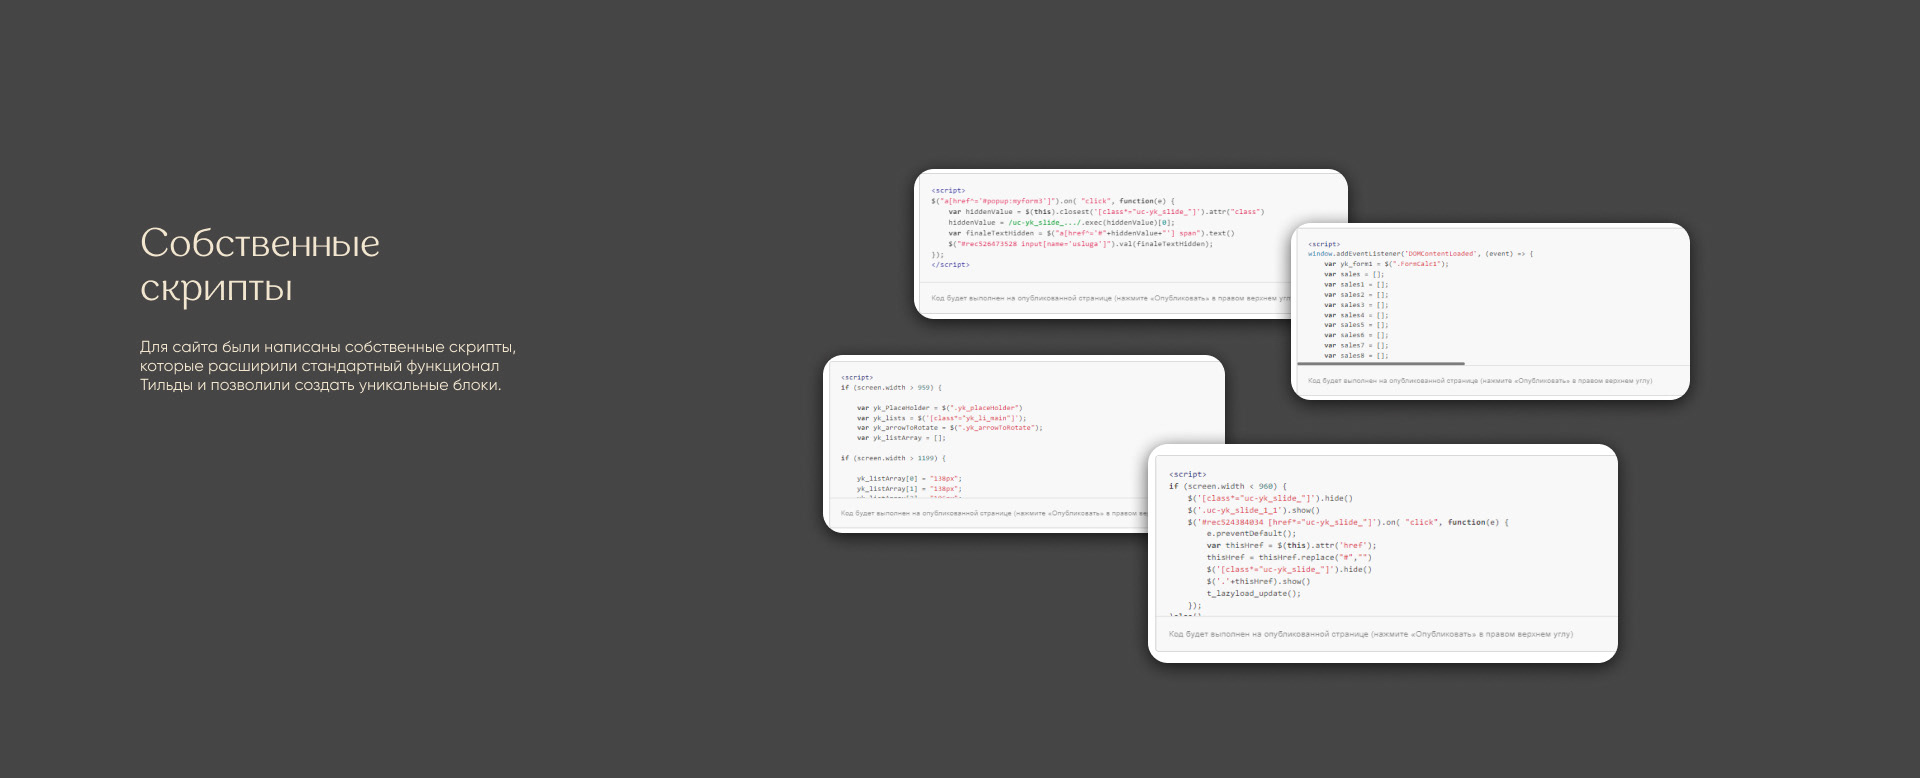Image resolution: width=1920 pixels, height=778 pixels.
Task: Click the "var yk_arrowToRotate" code line
Action: tap(949, 428)
